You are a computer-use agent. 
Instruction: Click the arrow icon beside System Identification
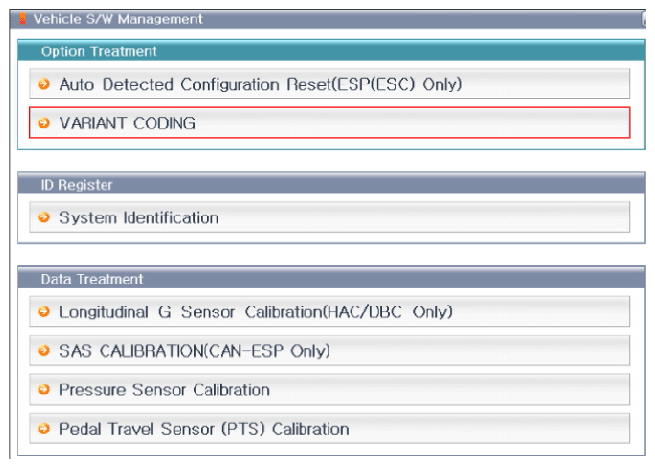(x=44, y=217)
